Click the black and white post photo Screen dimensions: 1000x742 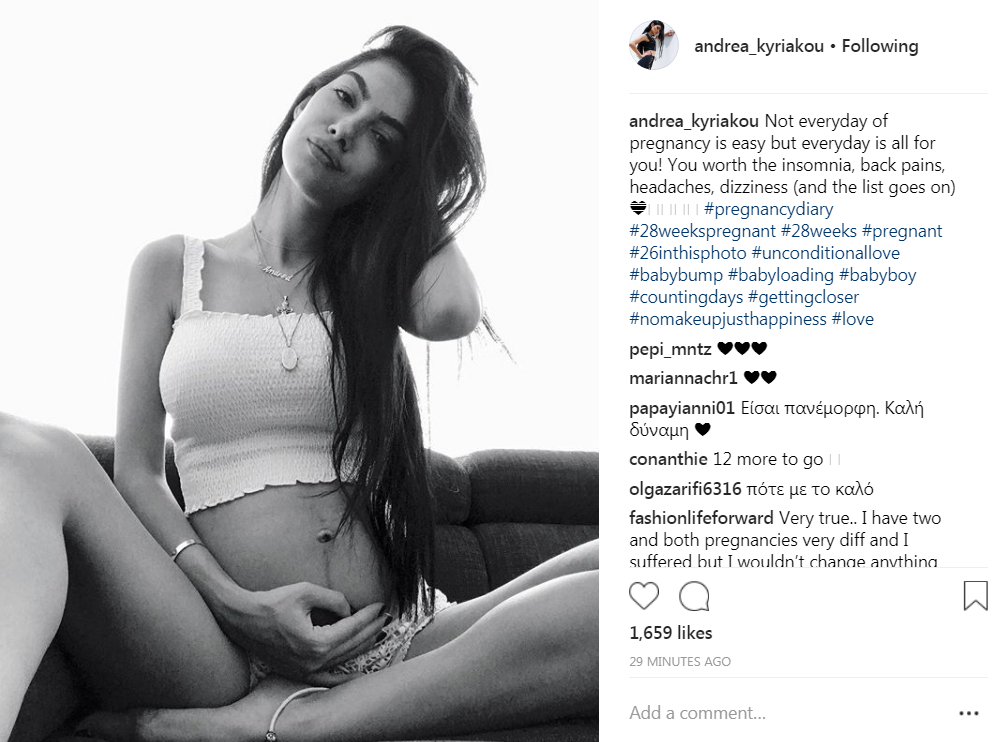[x=299, y=371]
